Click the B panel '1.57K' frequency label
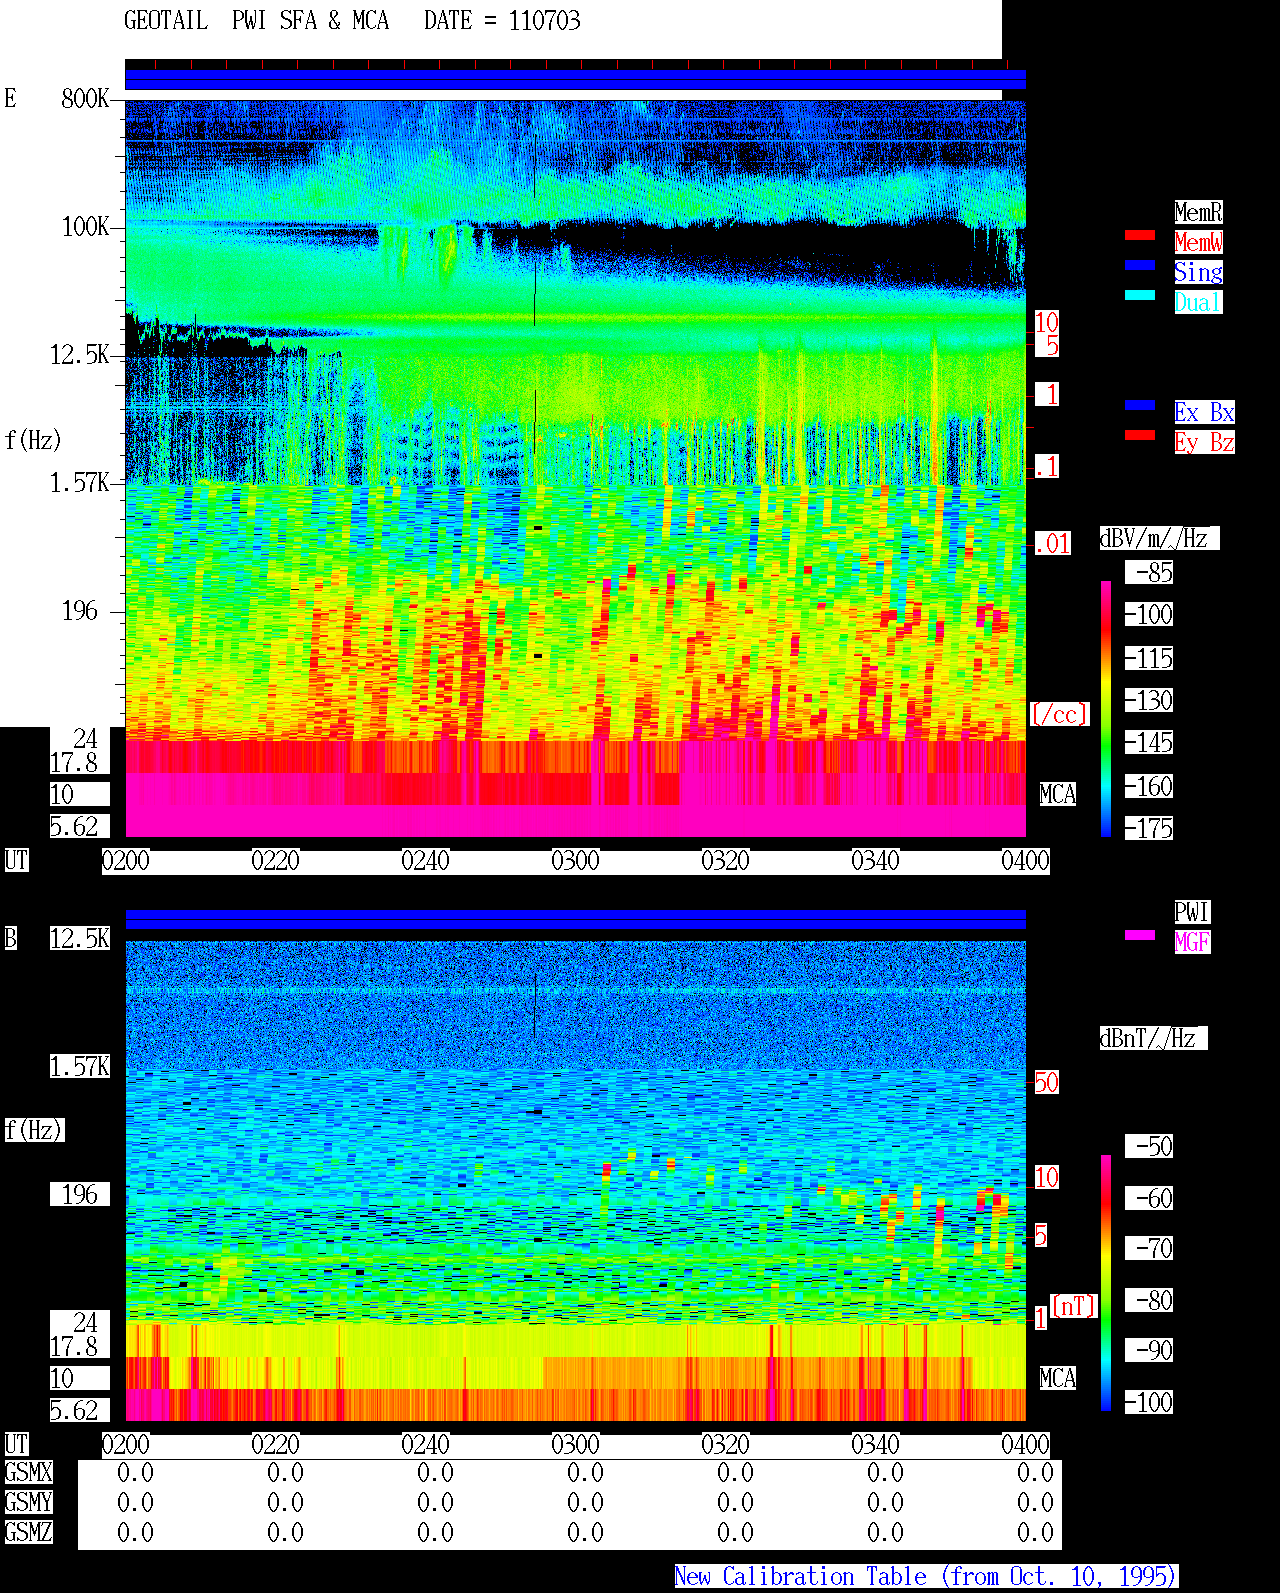The image size is (1280, 1593). (80, 1066)
